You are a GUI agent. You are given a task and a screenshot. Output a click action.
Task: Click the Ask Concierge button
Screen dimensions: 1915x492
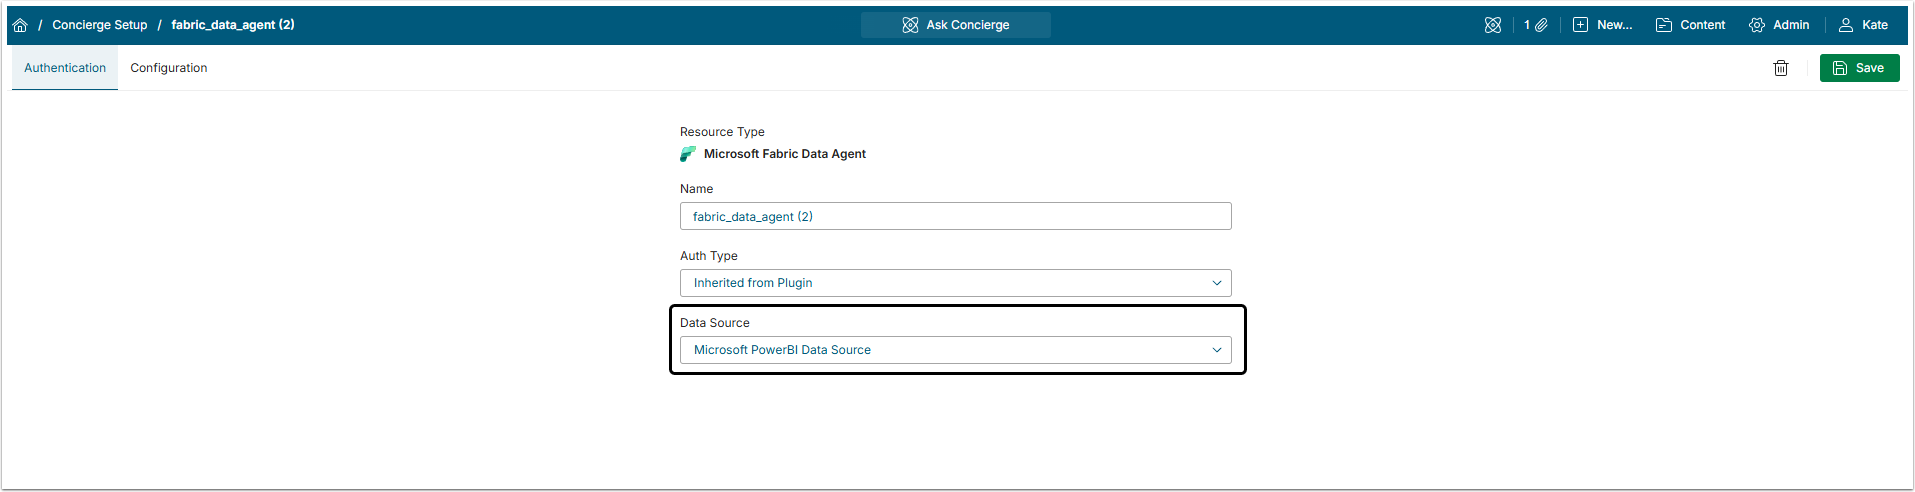pos(956,25)
